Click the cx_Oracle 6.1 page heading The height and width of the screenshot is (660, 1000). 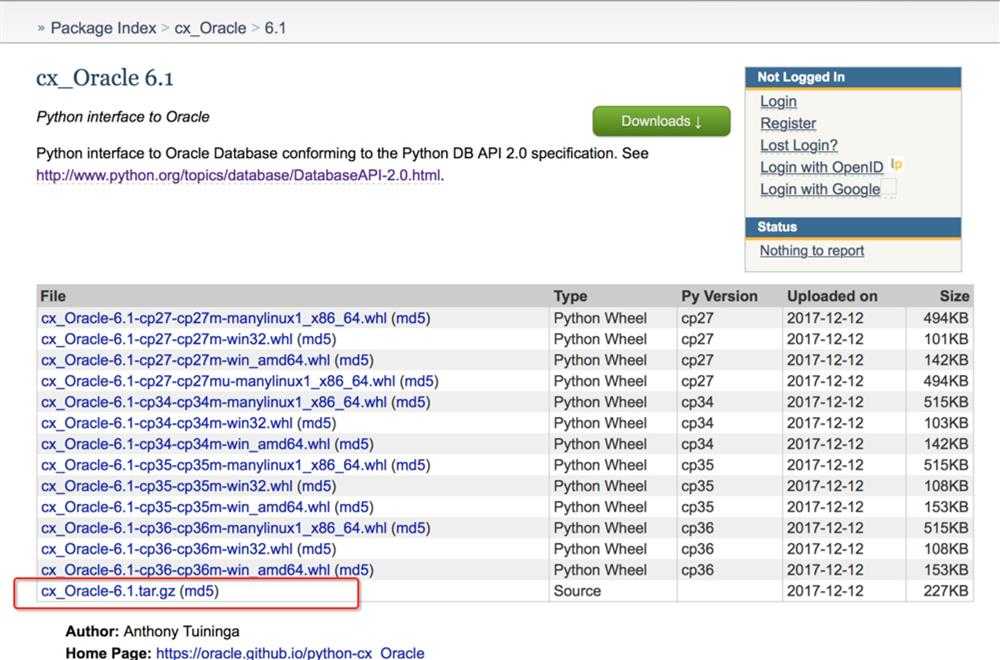click(x=105, y=78)
